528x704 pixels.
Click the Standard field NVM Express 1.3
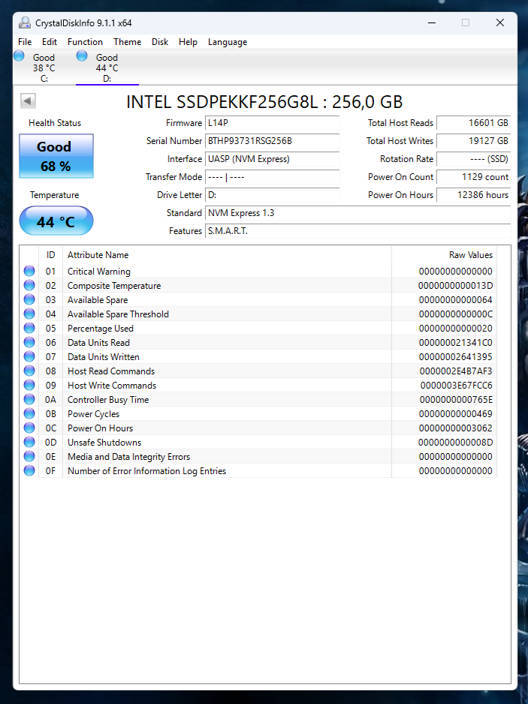[358, 212]
